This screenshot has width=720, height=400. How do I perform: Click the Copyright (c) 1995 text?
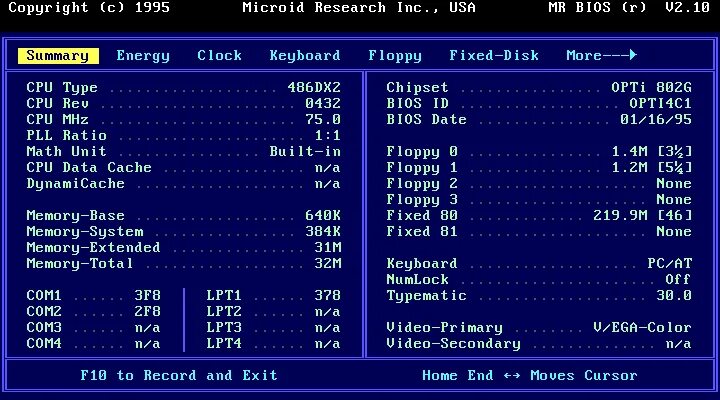click(x=89, y=7)
